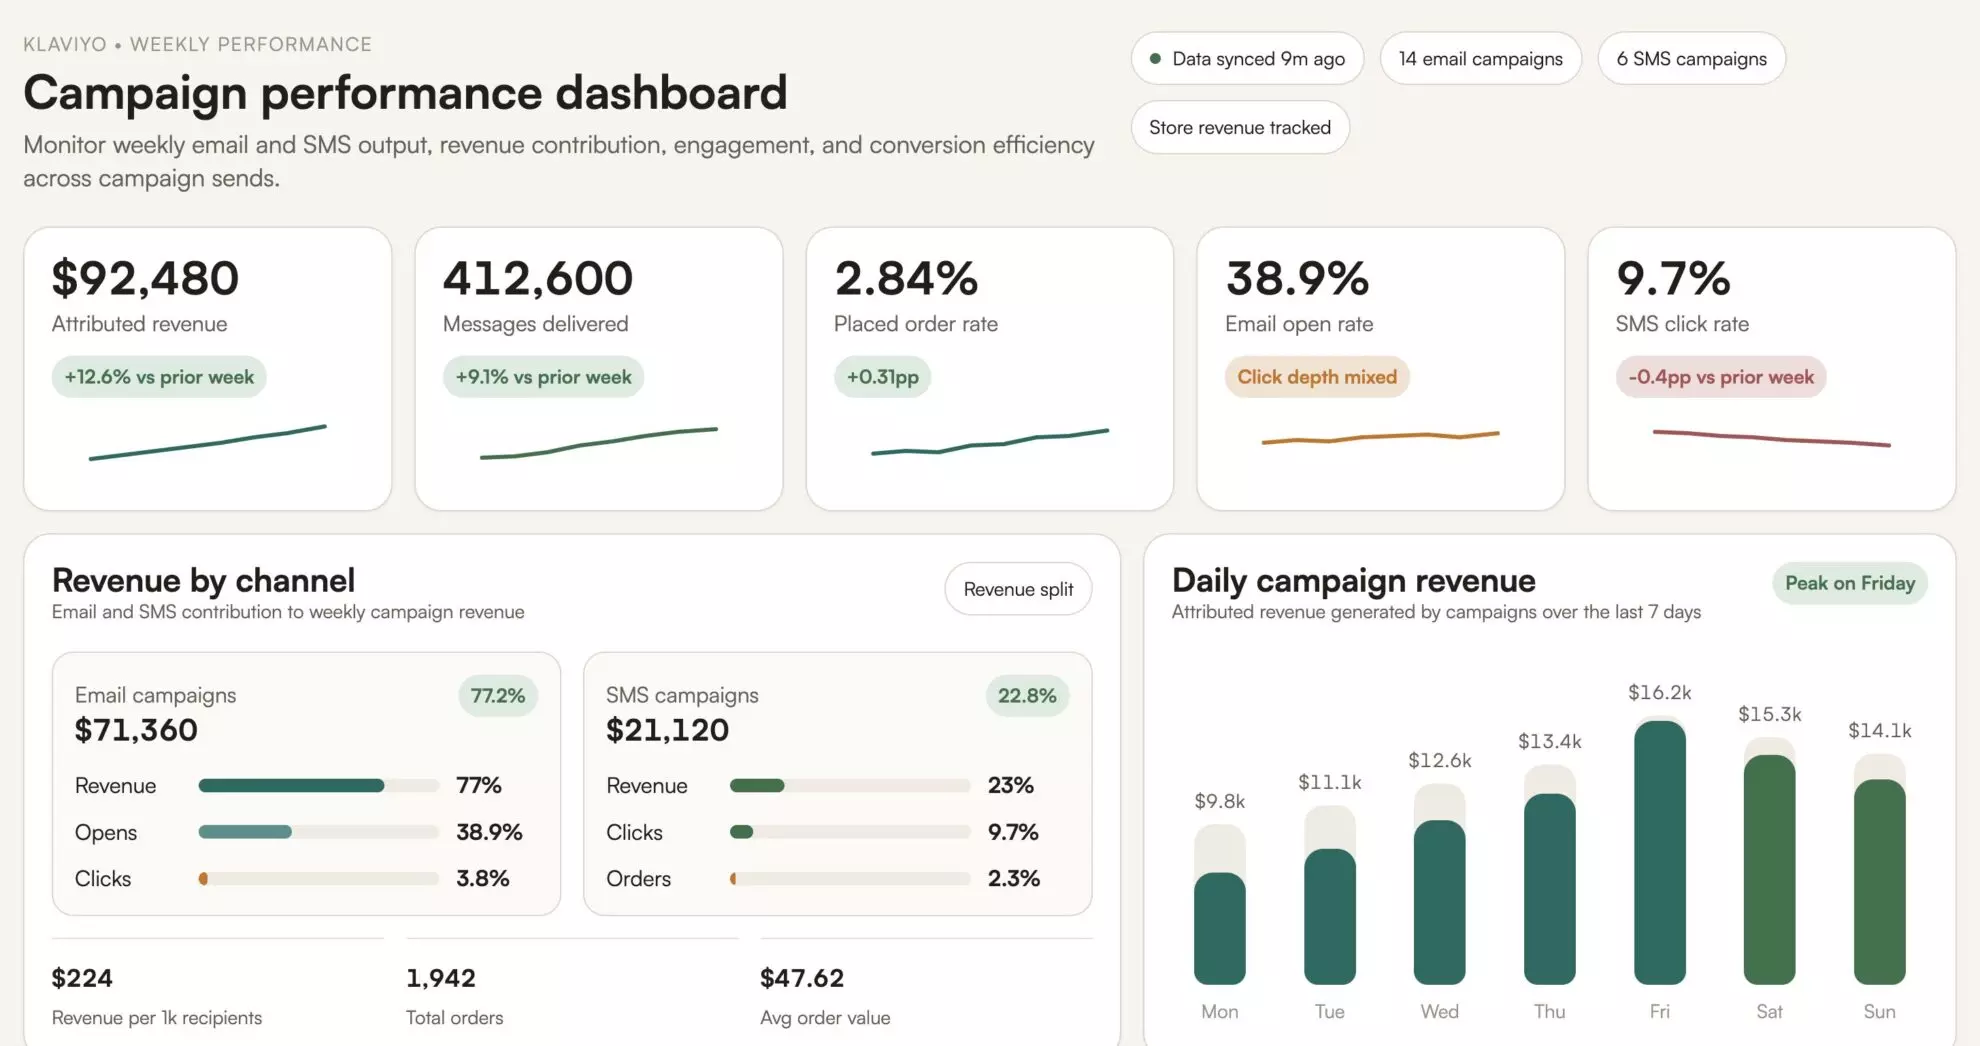Open the 2.84% Placed order rate card

(990, 369)
